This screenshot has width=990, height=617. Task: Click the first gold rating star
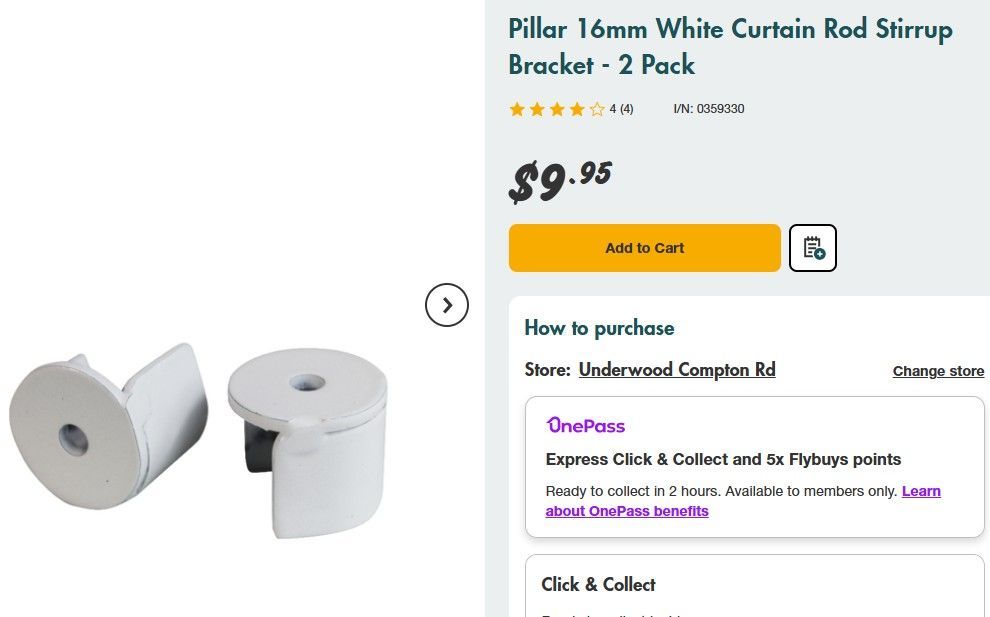tap(517, 109)
